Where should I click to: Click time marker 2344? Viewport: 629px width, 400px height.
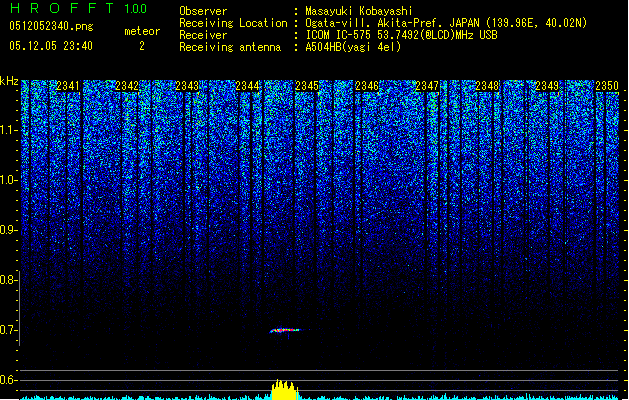tap(248, 86)
